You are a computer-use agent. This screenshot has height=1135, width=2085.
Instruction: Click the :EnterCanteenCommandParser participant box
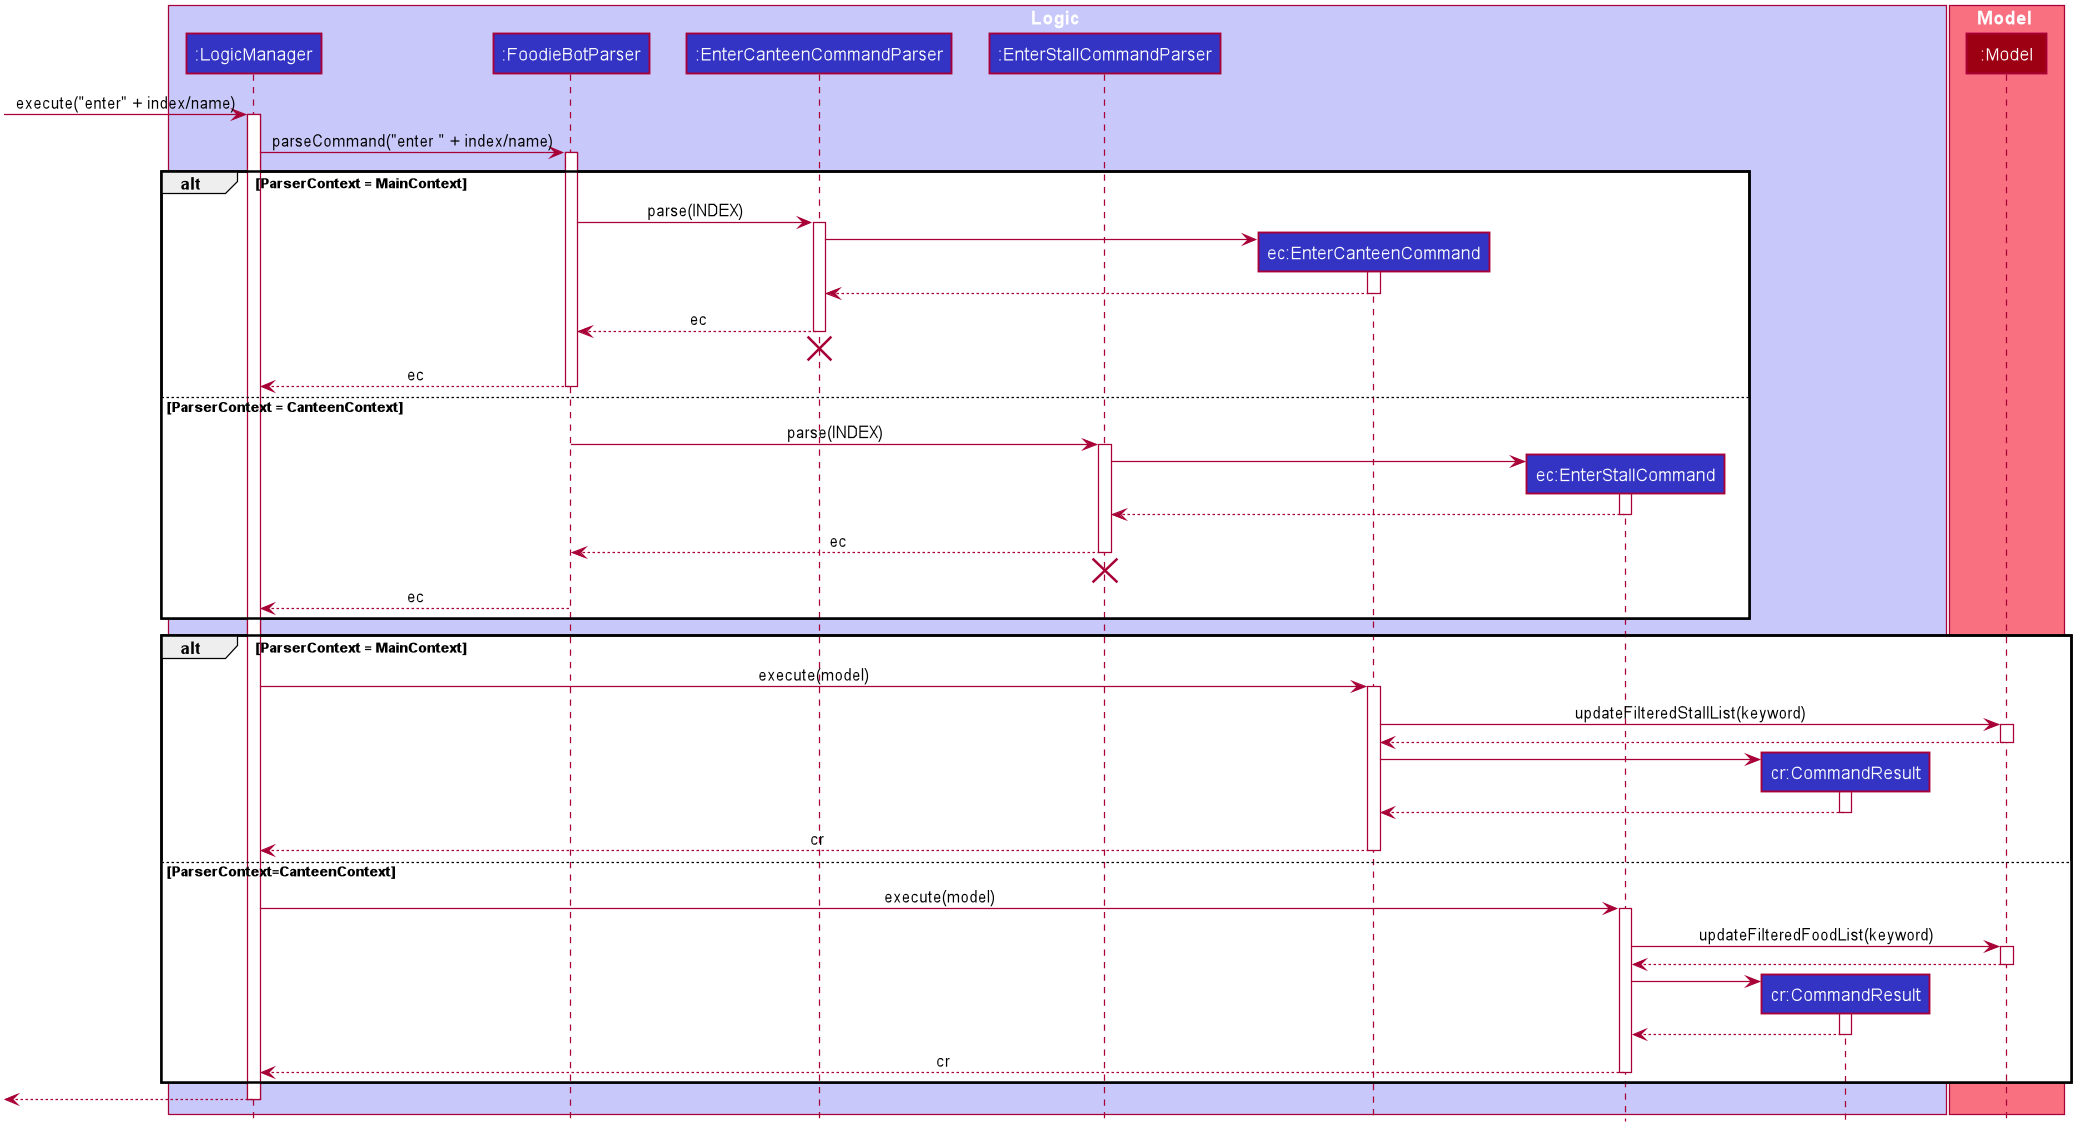[819, 54]
